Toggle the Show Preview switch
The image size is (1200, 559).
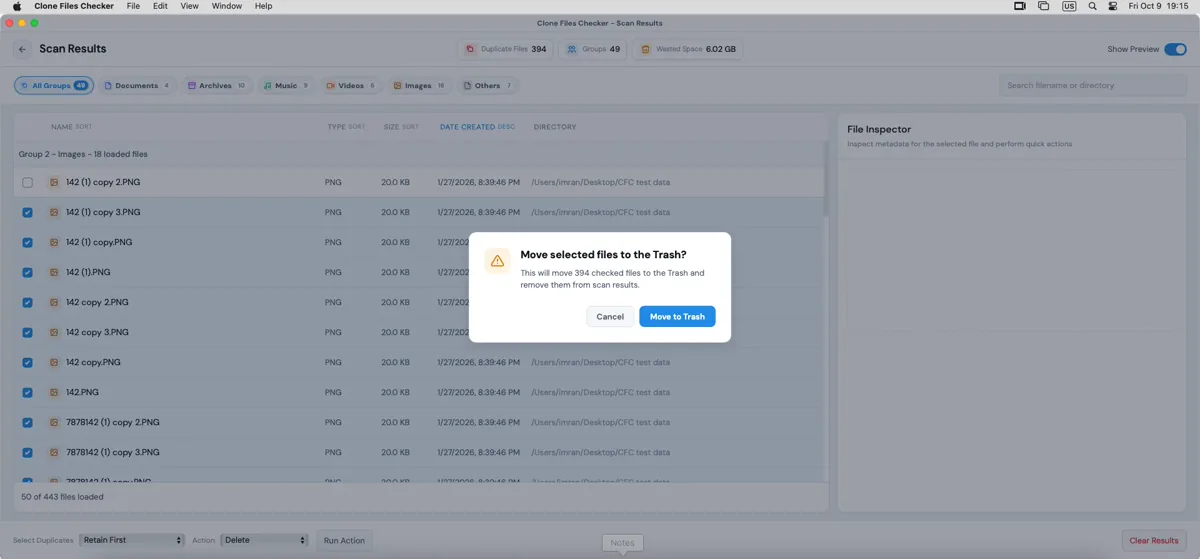click(x=1175, y=49)
